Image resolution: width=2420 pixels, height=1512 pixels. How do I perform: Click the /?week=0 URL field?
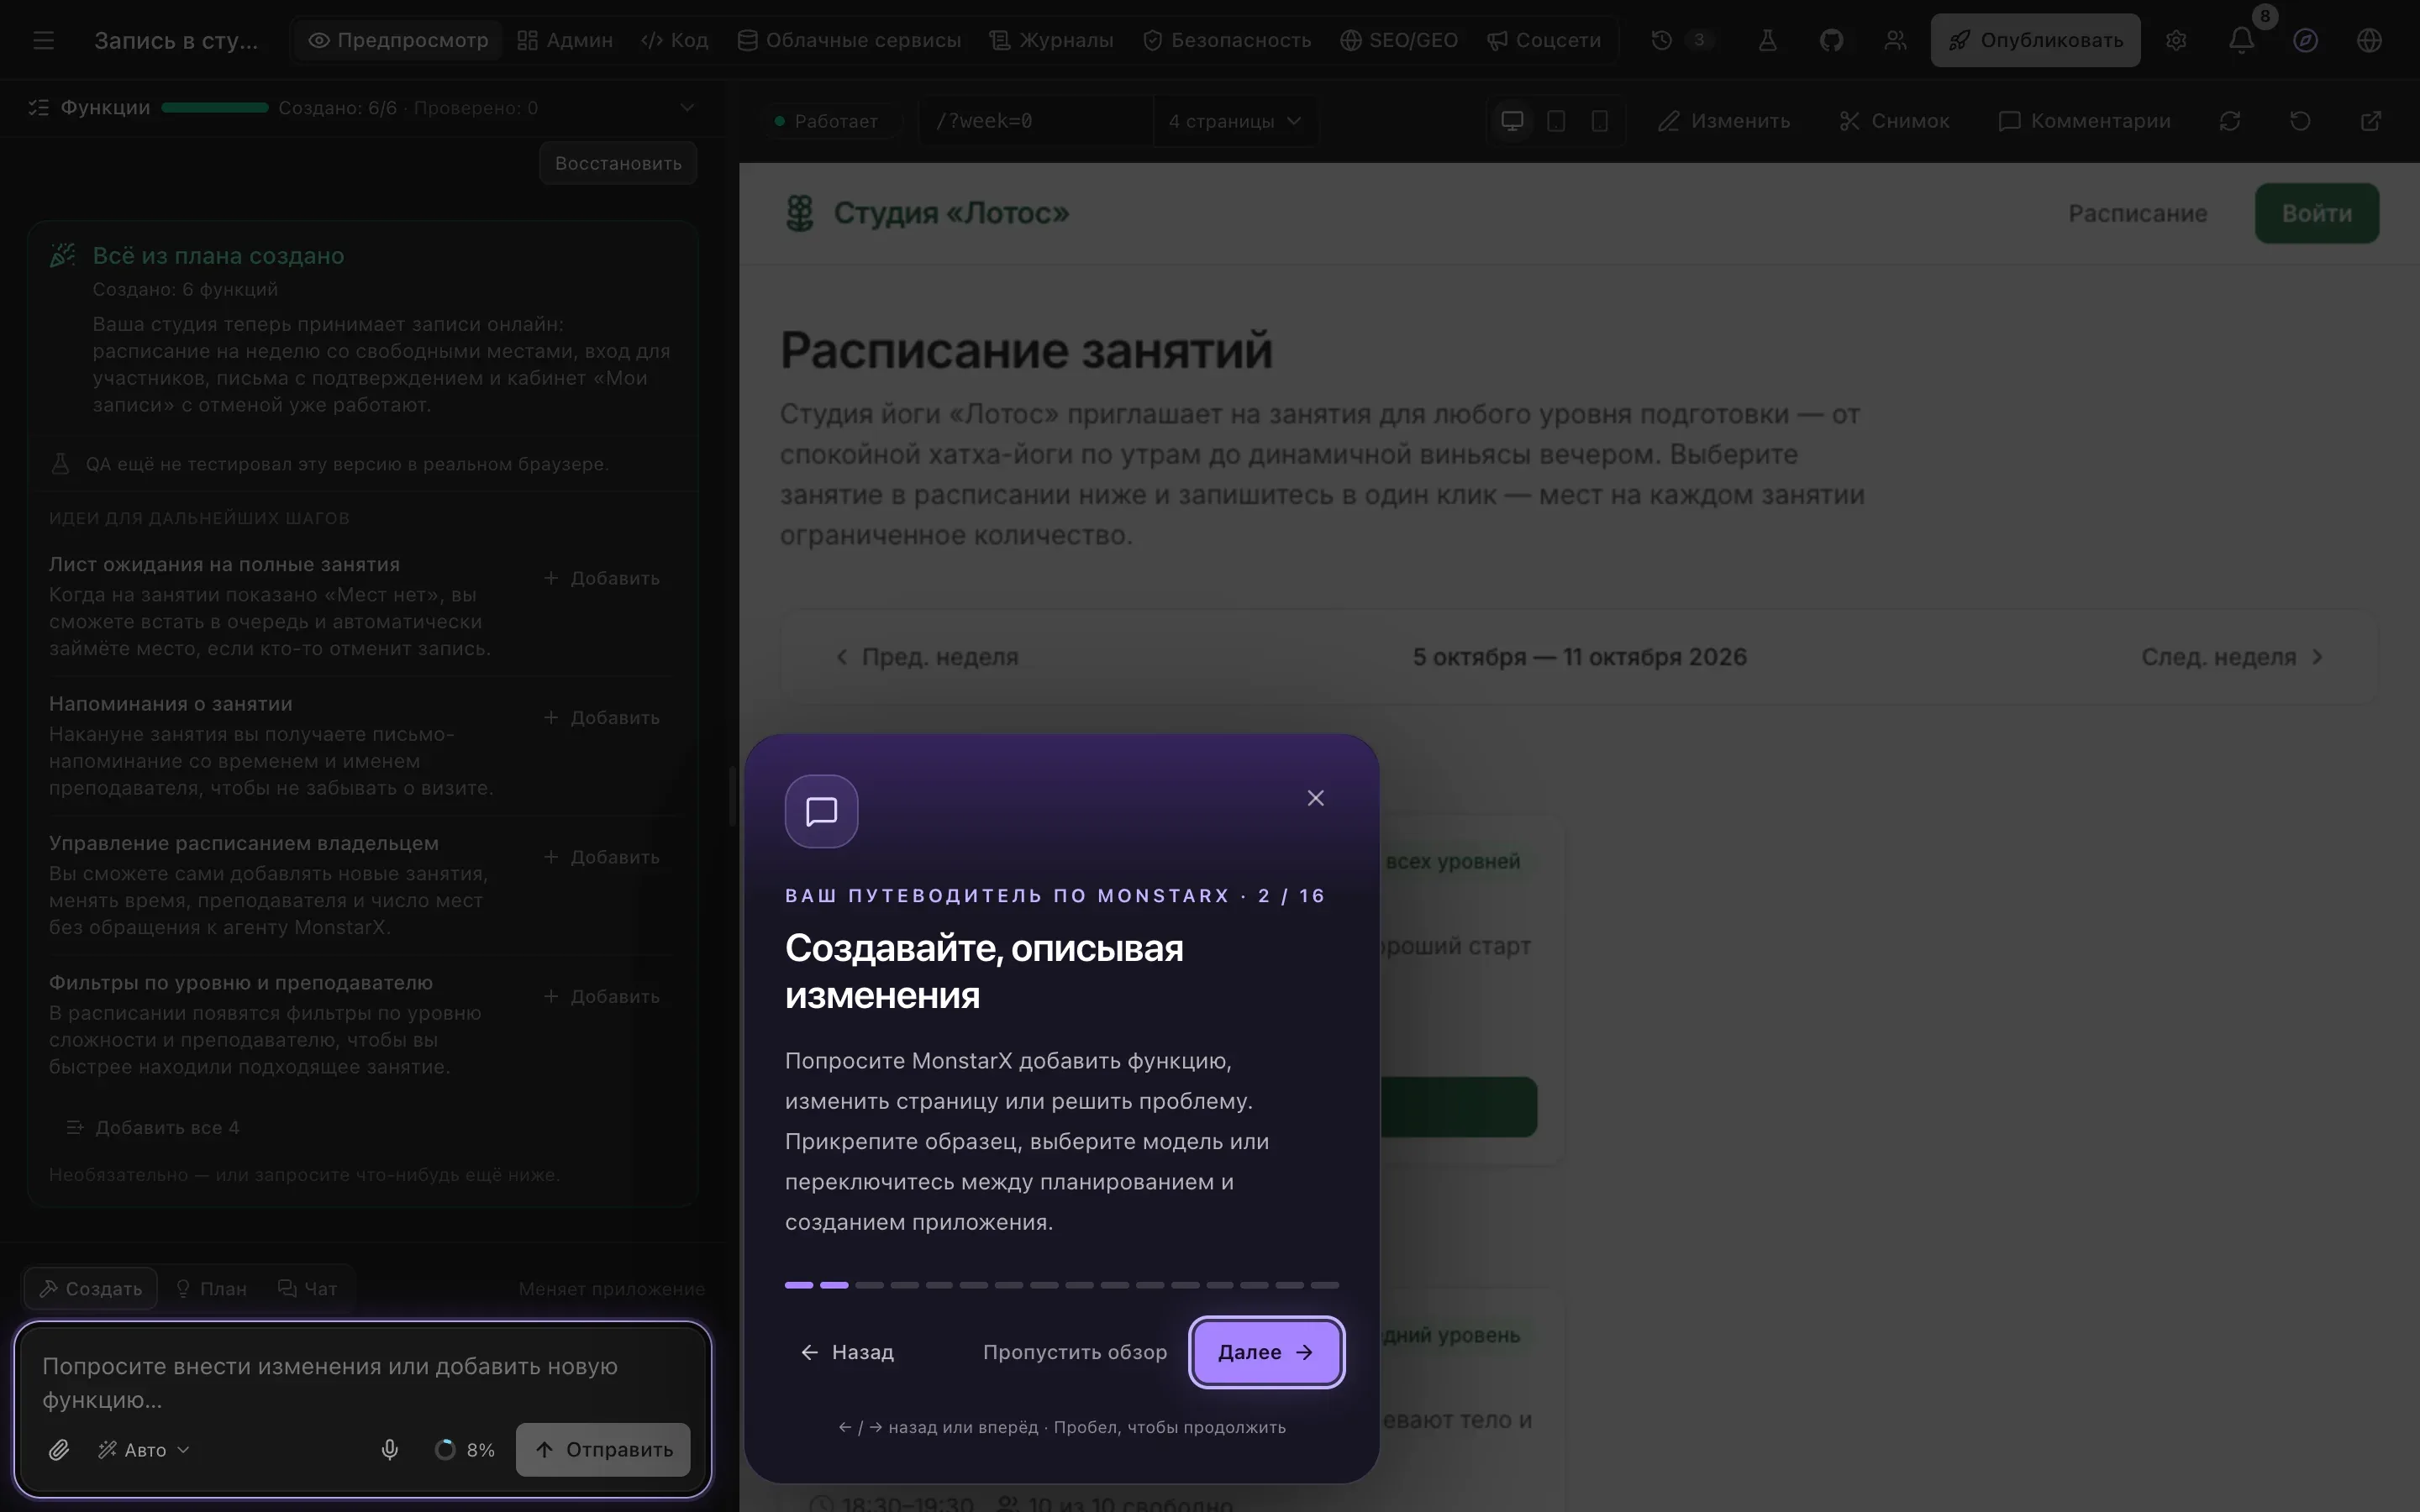point(1035,121)
